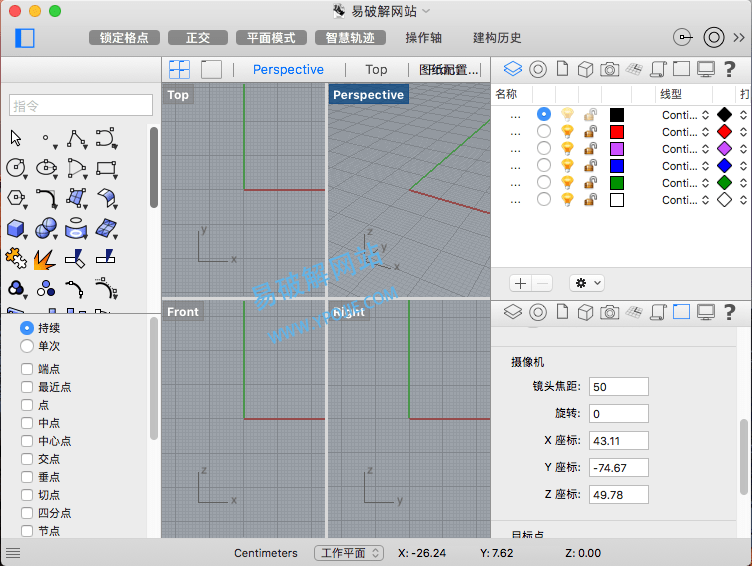Switch to the Top viewport tab
Screen dimensions: 752x566
(x=376, y=70)
